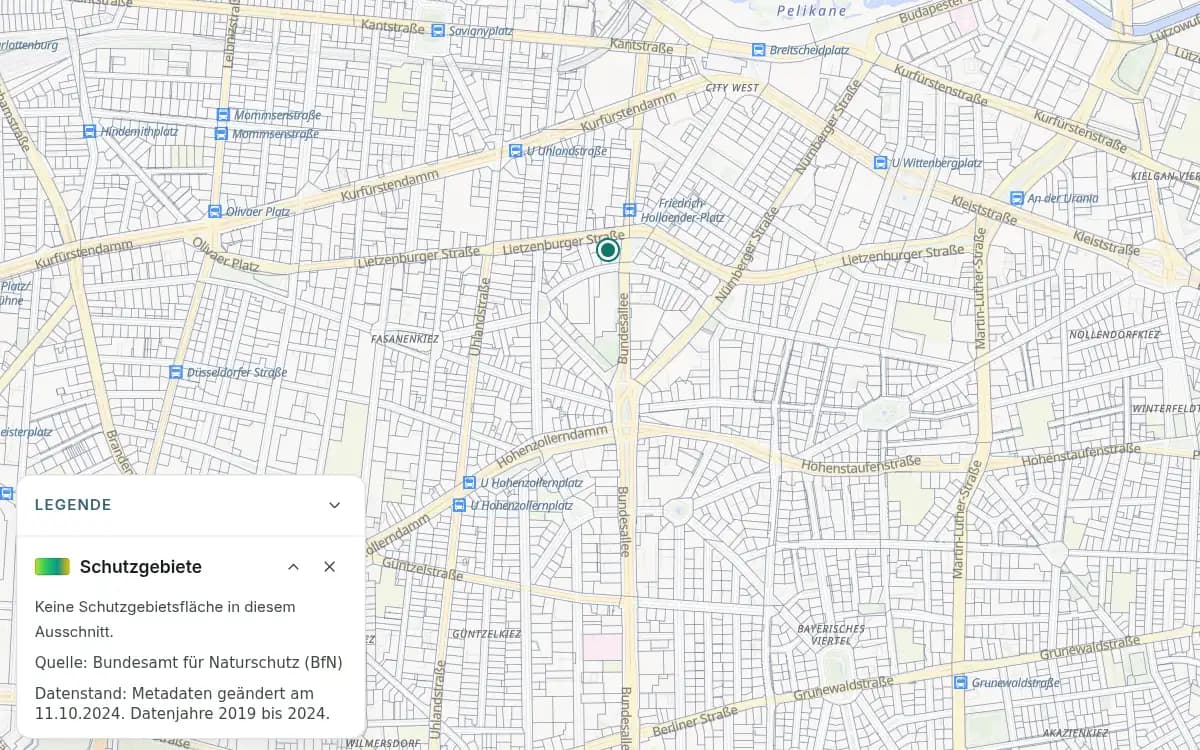The image size is (1200, 750).
Task: Click the CITY WEST district label
Action: [732, 88]
